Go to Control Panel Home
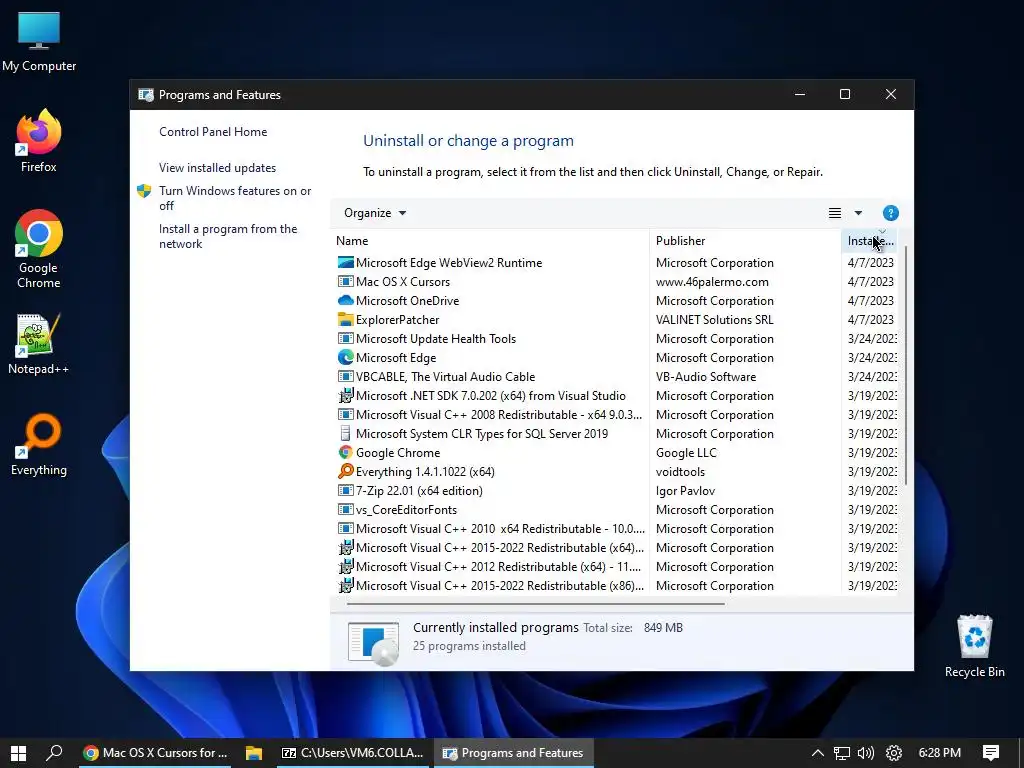Image resolution: width=1024 pixels, height=768 pixels. (x=213, y=132)
